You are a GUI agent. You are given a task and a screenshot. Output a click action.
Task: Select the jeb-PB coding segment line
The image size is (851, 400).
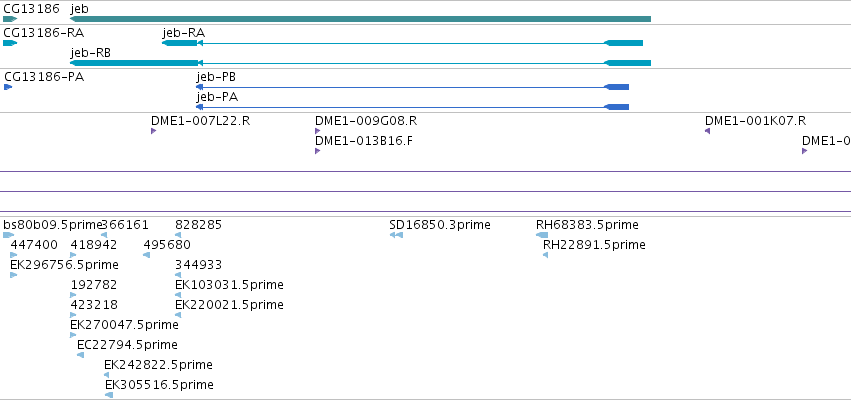[x=403, y=87]
